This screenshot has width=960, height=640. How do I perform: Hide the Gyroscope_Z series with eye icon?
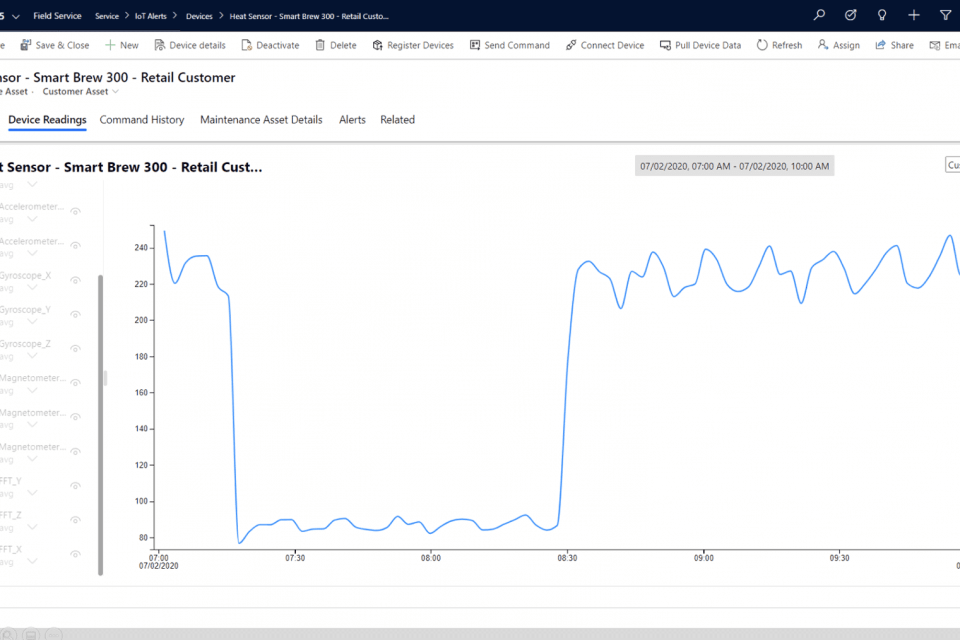[75, 346]
